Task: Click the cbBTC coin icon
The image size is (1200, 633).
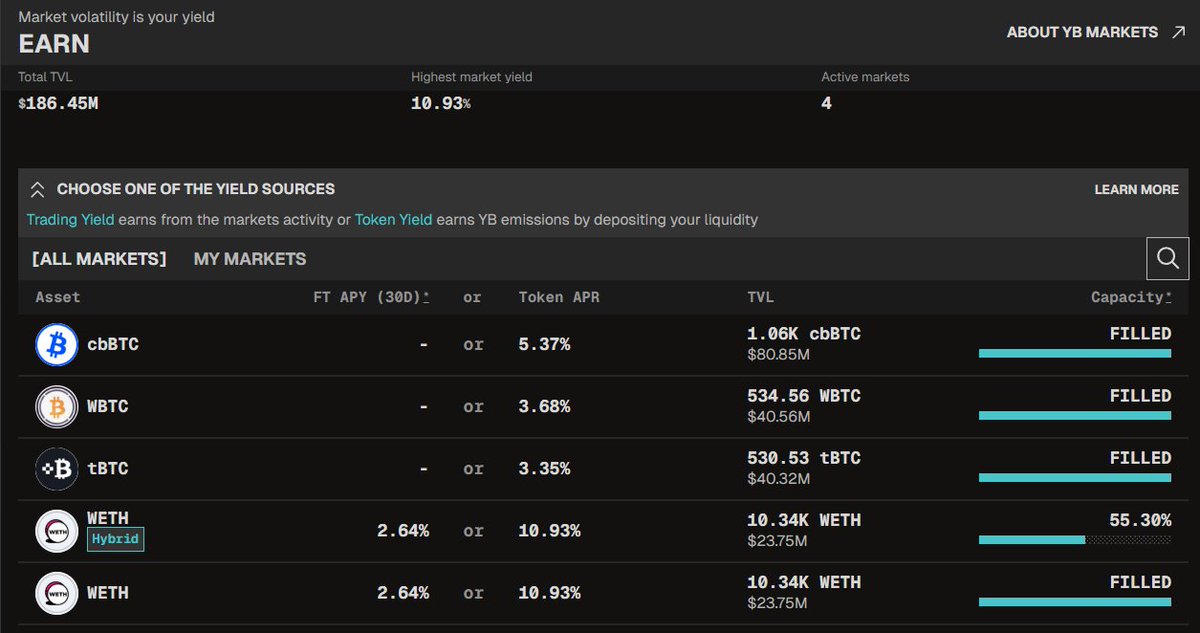Action: [x=57, y=345]
